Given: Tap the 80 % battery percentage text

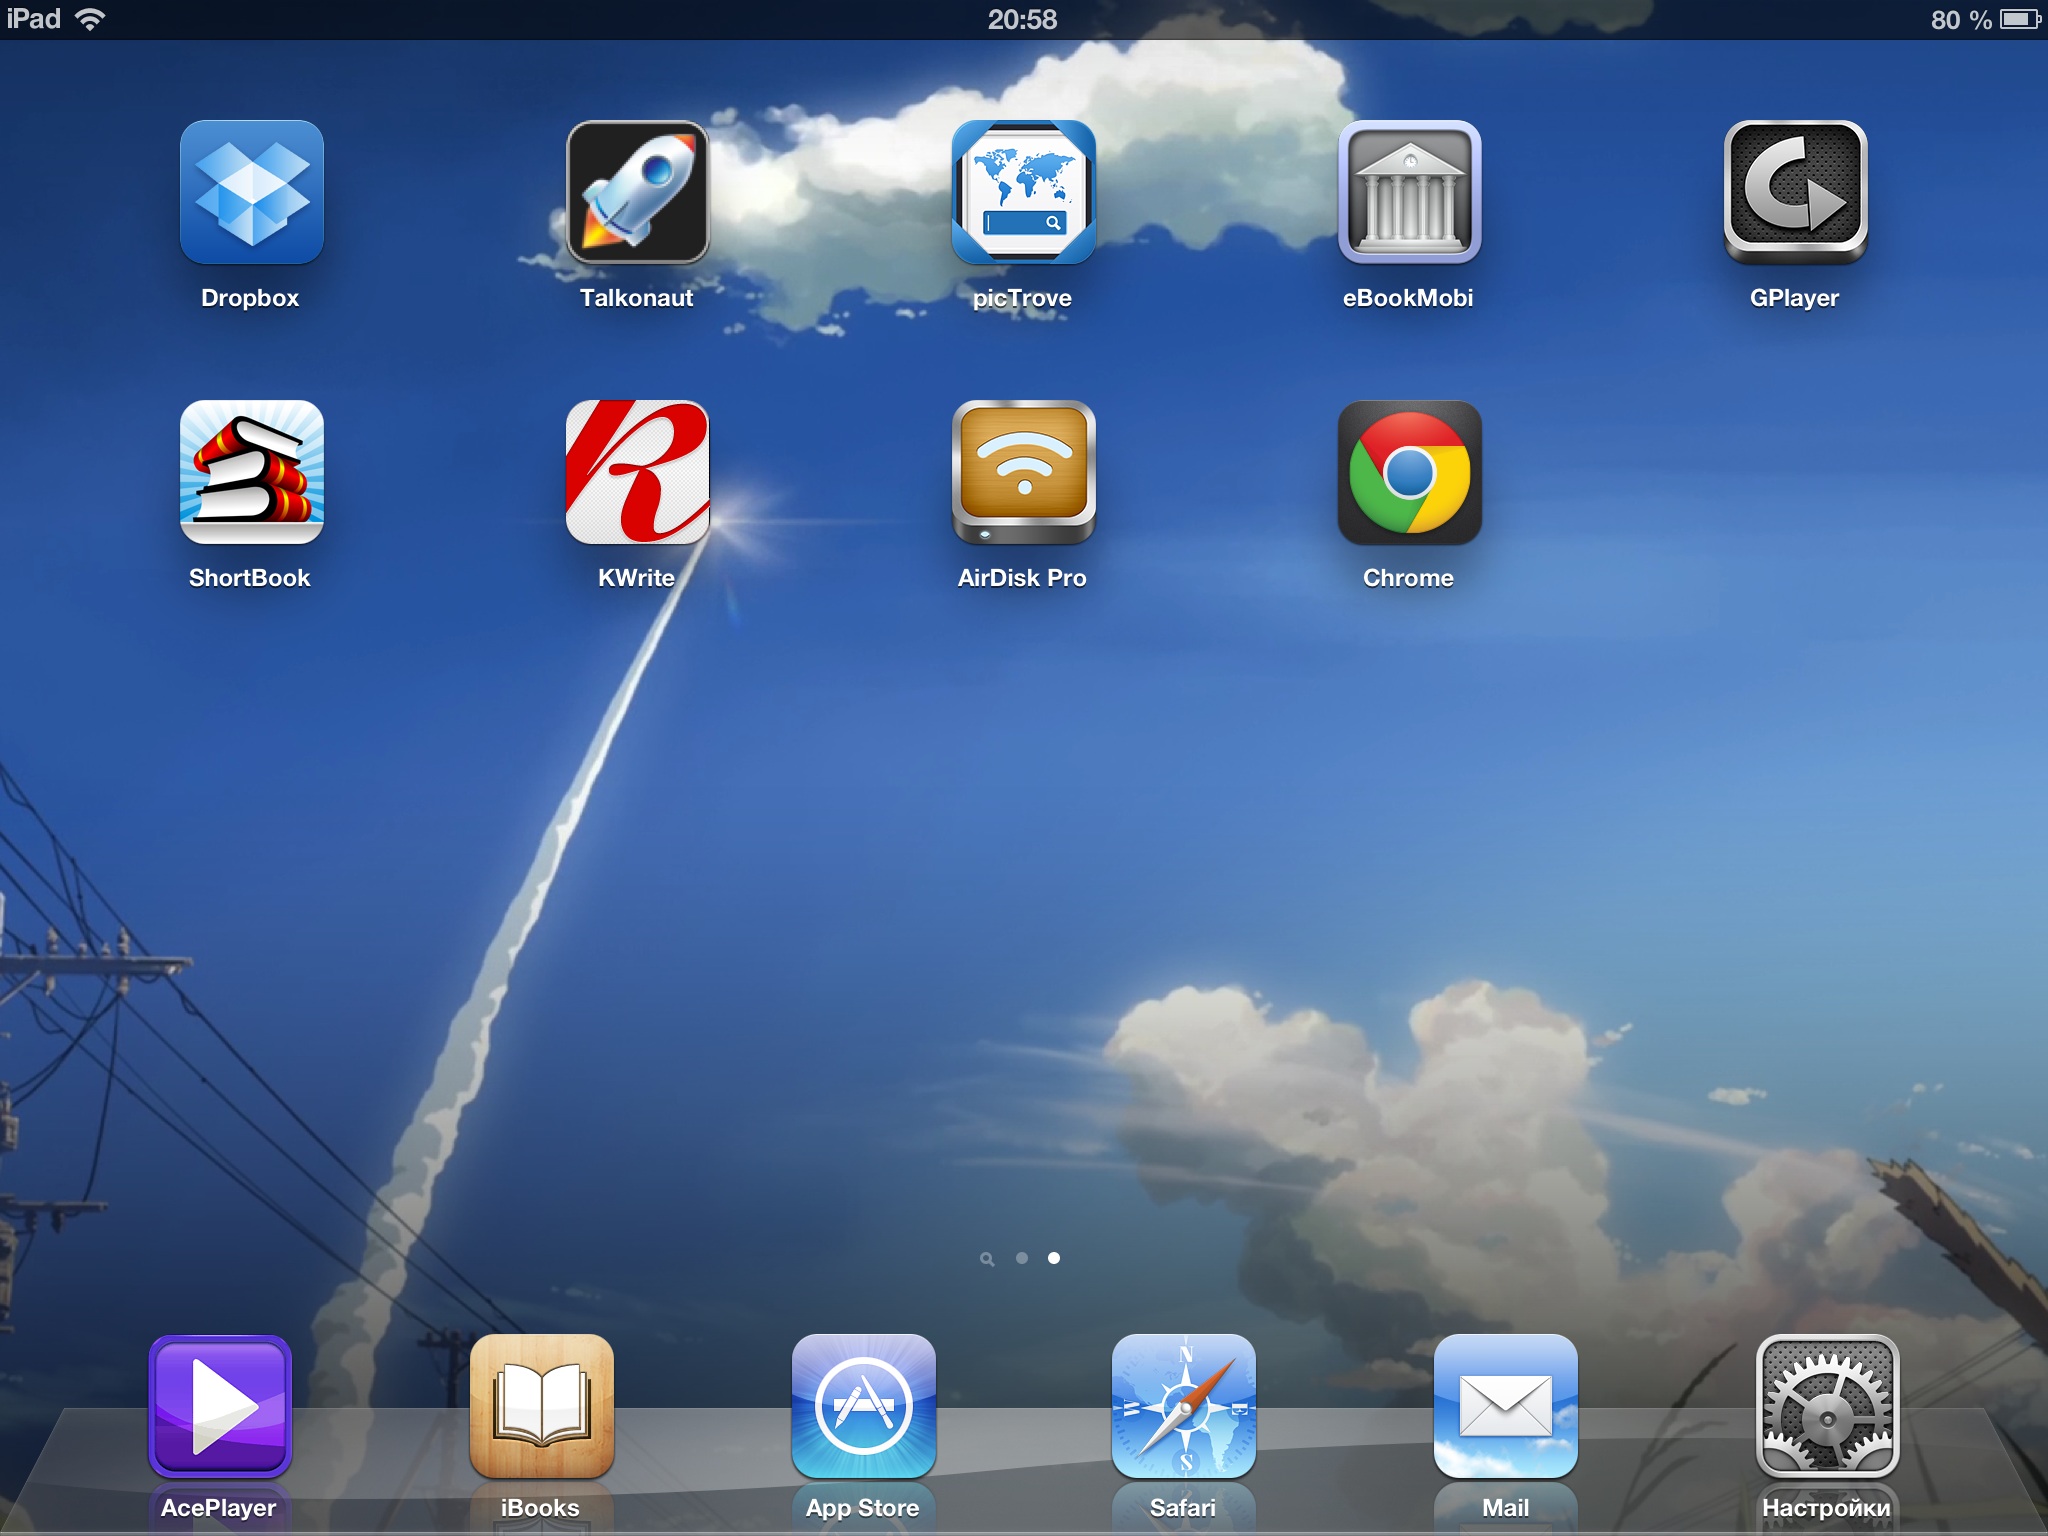Looking at the screenshot, I should click(x=1961, y=20).
